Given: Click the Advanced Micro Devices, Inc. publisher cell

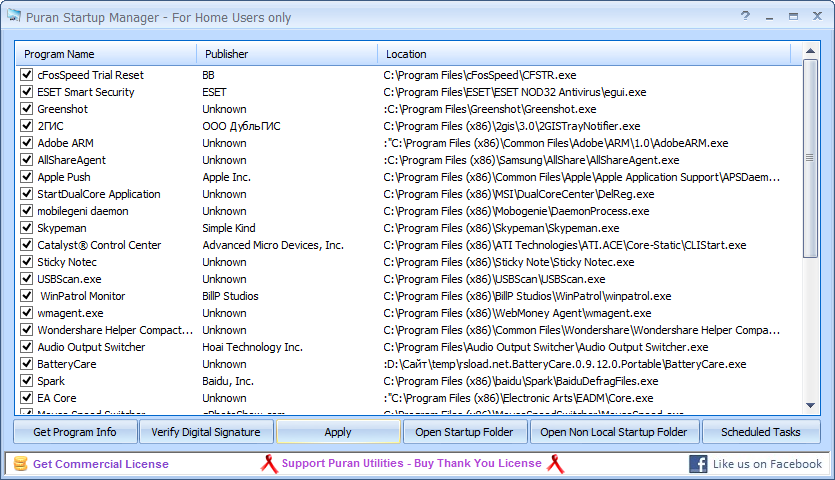Looking at the screenshot, I should tap(273, 245).
